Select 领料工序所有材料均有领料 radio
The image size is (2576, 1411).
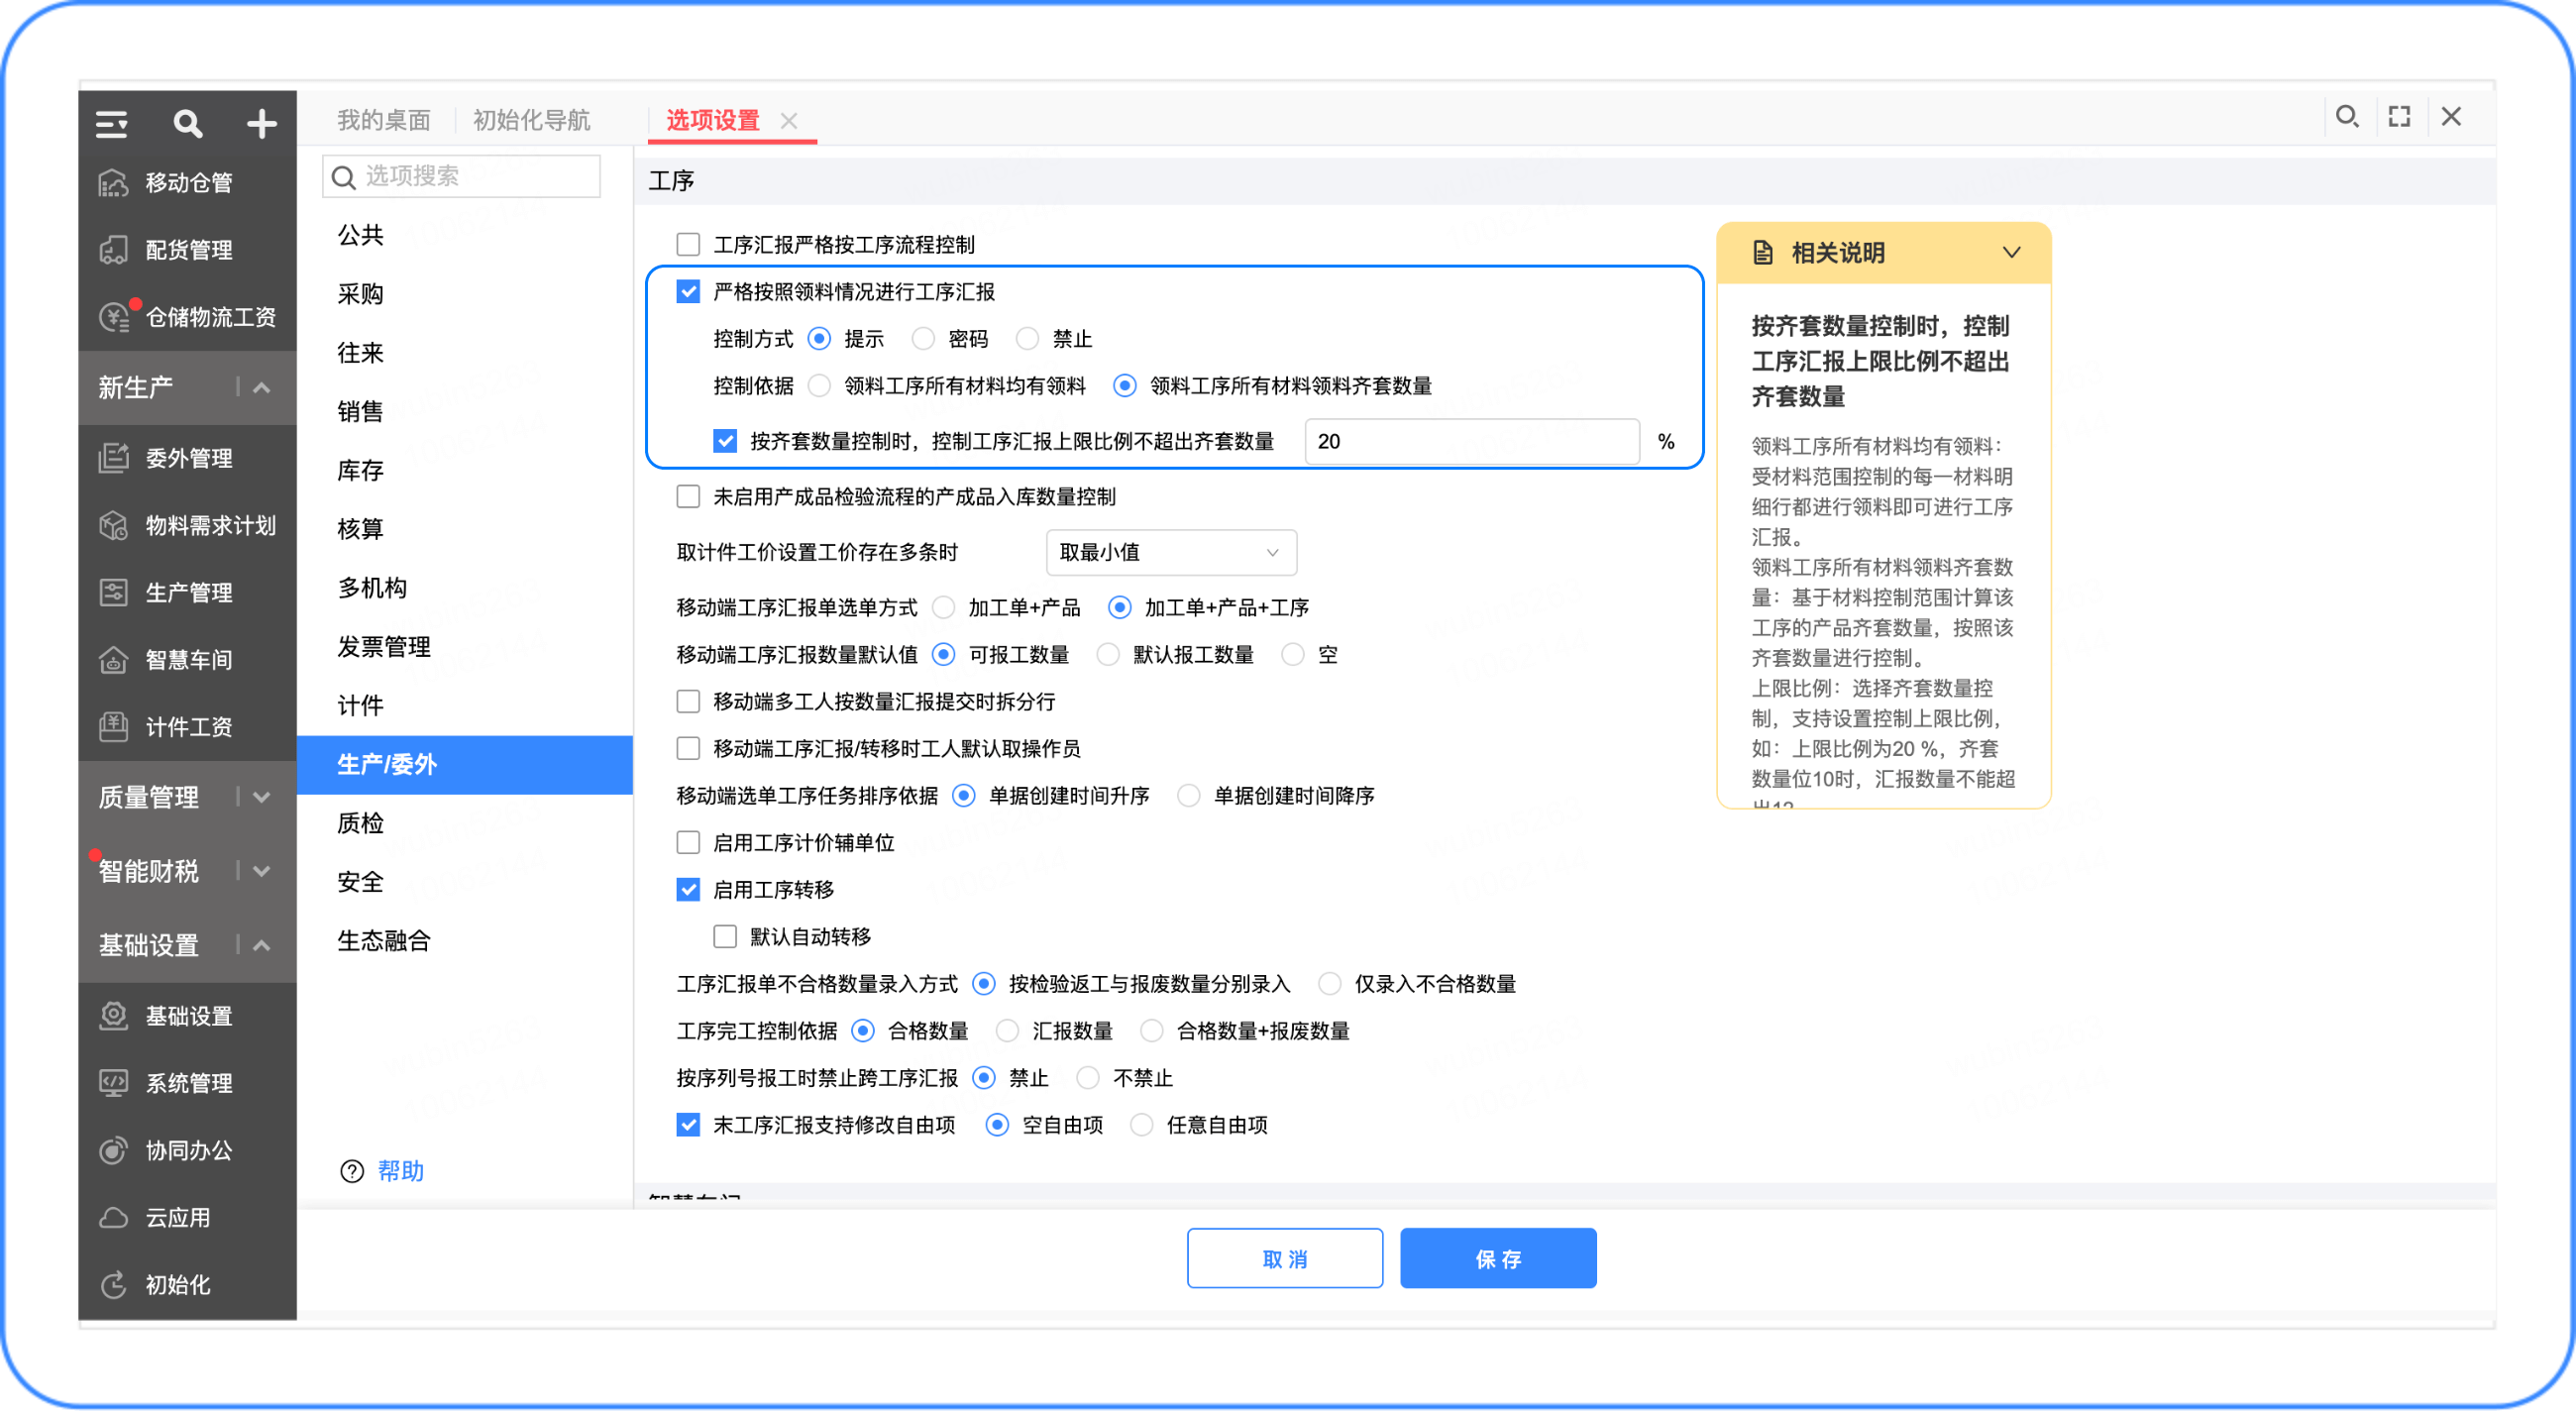tap(819, 386)
